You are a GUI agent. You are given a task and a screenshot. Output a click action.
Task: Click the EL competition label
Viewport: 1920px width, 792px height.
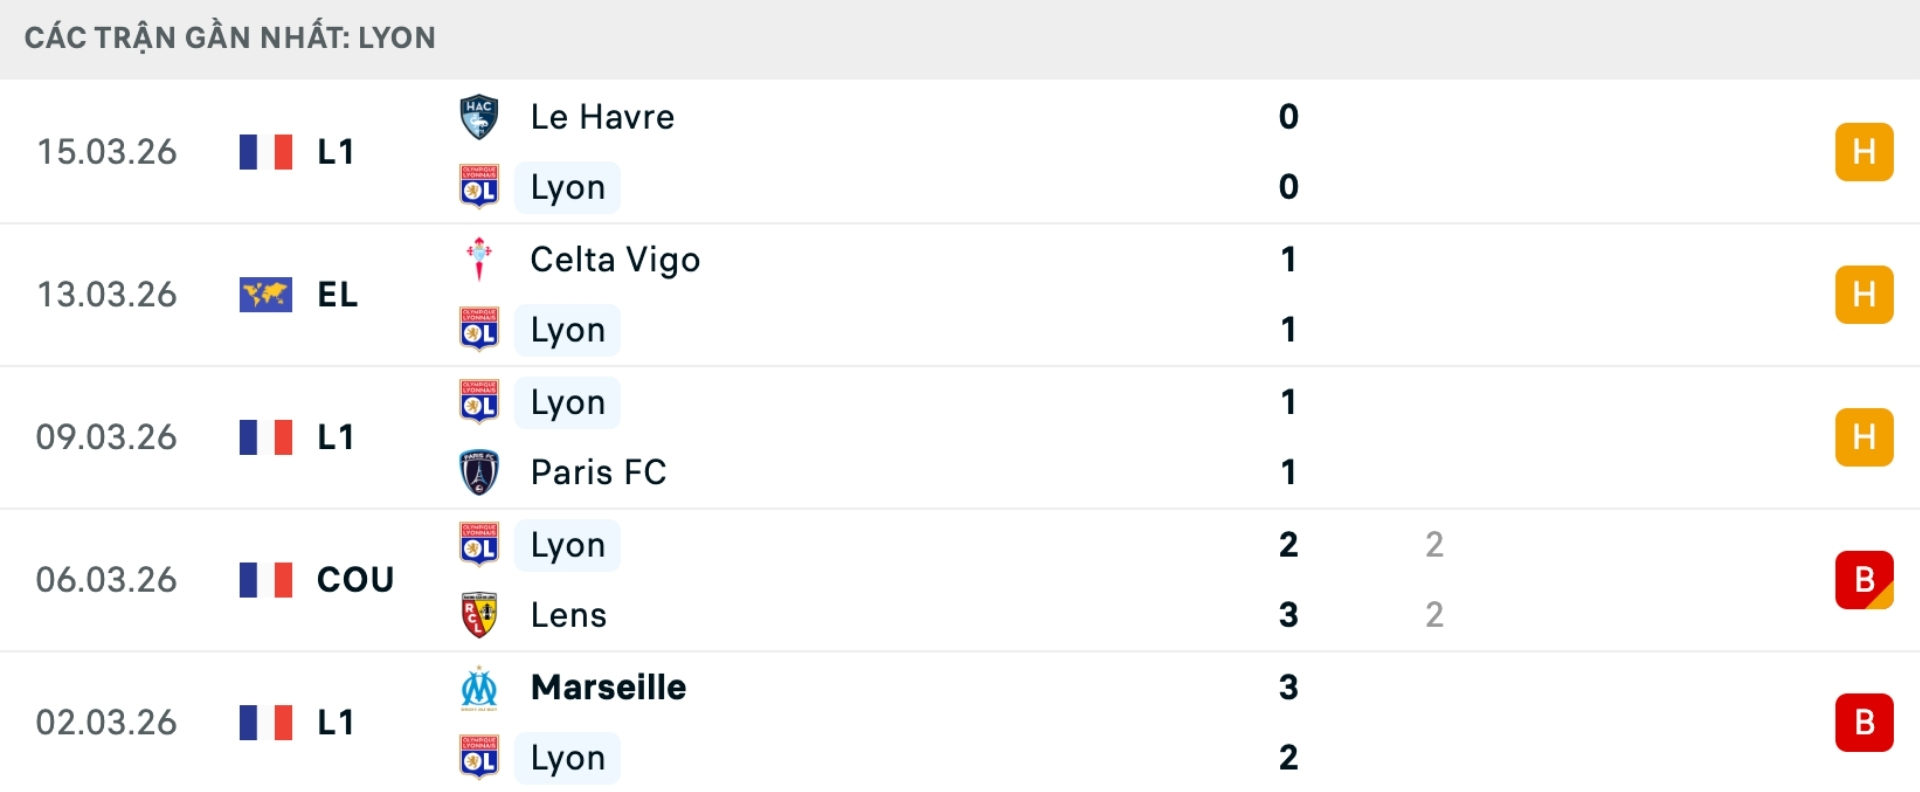[x=337, y=295]
